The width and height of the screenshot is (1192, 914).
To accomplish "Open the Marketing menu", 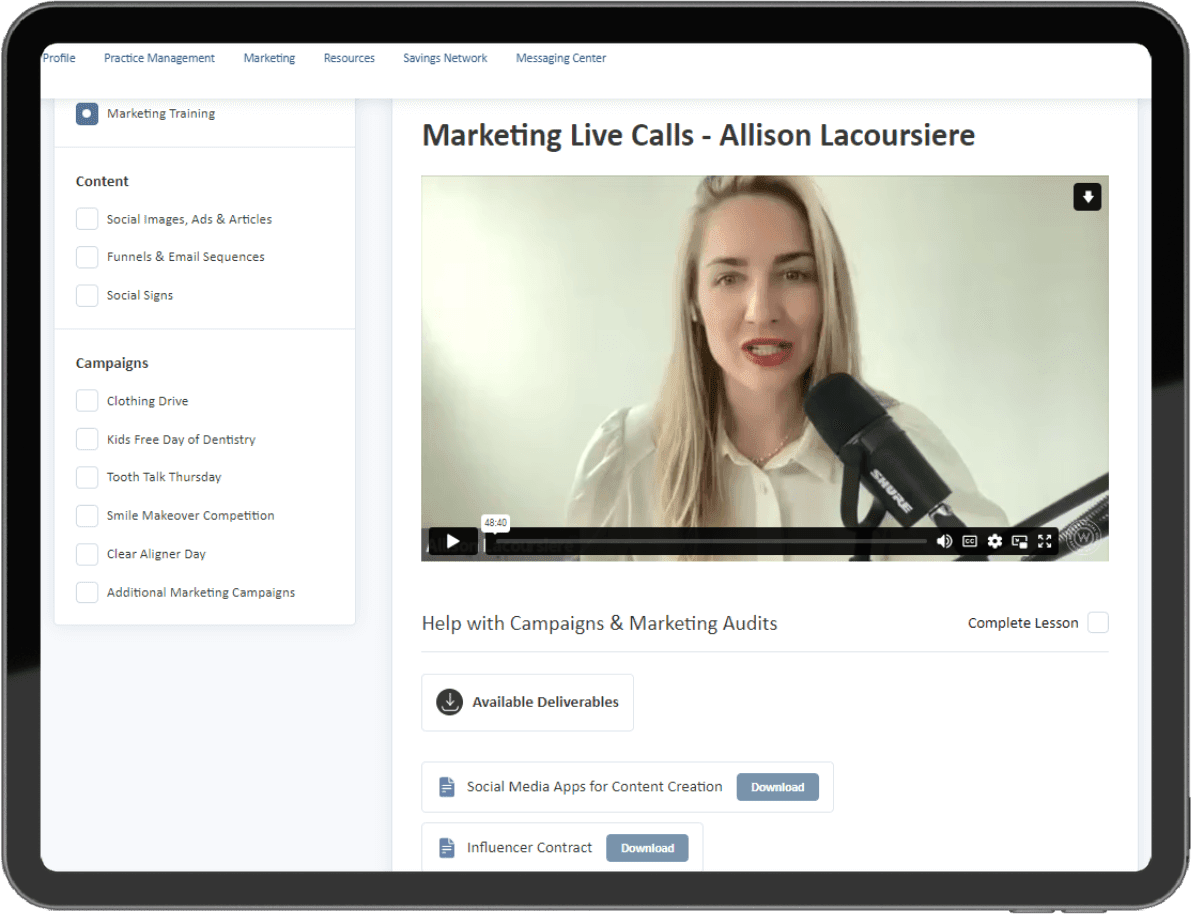I will click(269, 58).
